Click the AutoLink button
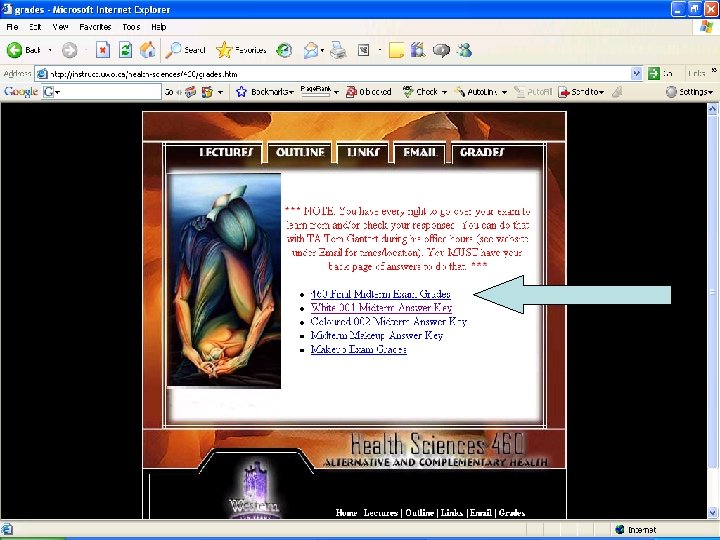This screenshot has height=540, width=720. tap(476, 92)
